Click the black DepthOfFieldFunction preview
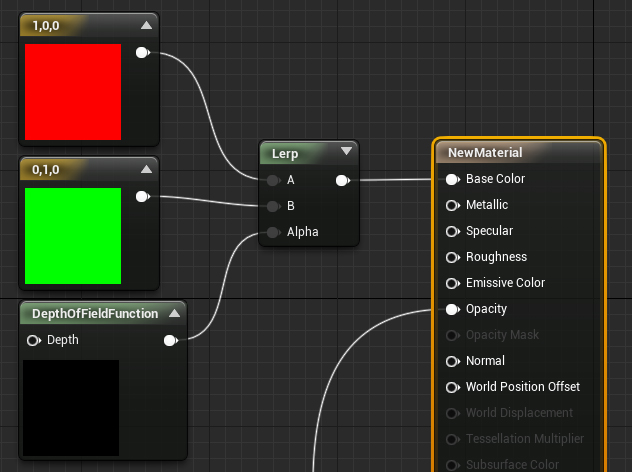 [71, 408]
